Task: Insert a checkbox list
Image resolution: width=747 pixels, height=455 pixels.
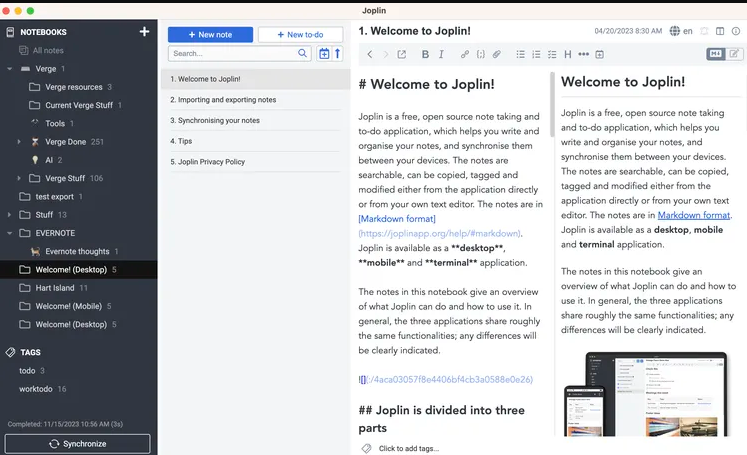Action: (552, 54)
